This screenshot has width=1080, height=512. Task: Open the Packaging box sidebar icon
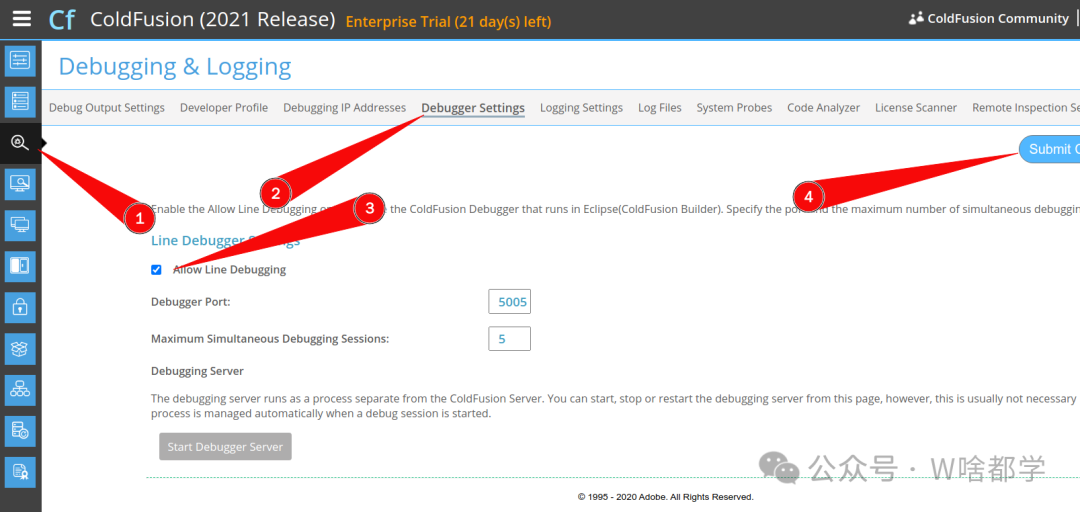[x=20, y=349]
